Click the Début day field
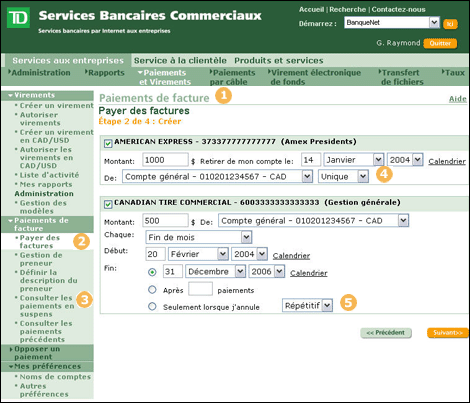Screen dimensions: 470x403 tap(155, 254)
